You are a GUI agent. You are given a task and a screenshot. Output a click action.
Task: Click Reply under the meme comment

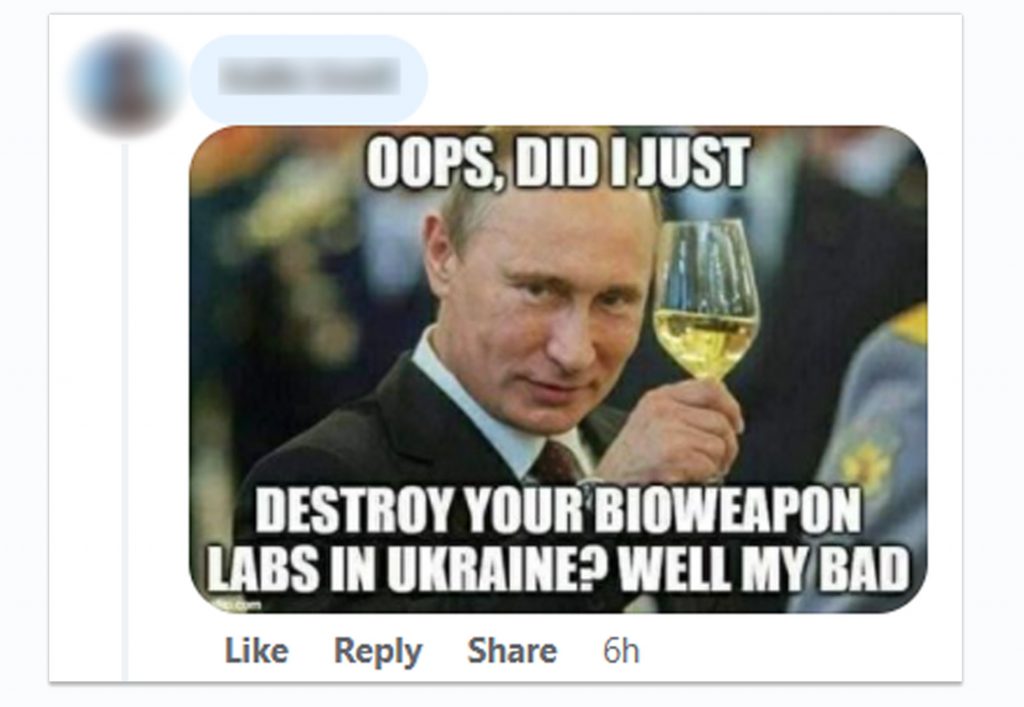coord(378,652)
